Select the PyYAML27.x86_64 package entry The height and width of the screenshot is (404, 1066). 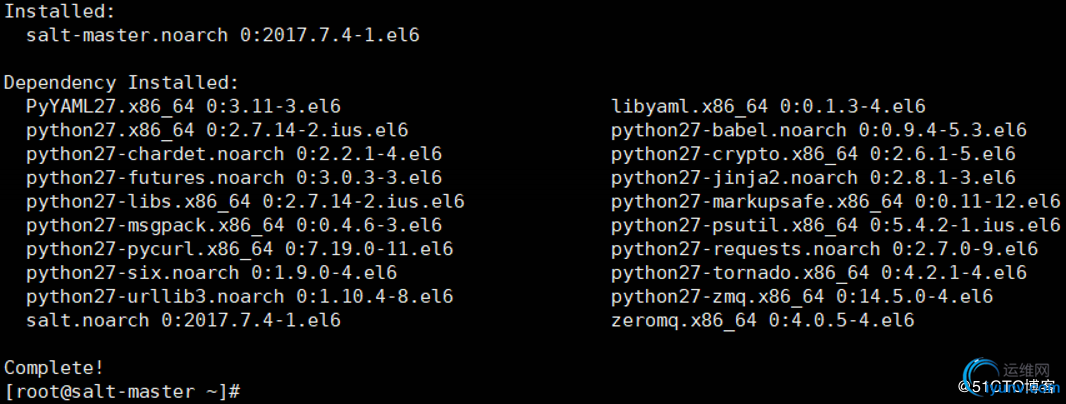click(184, 107)
